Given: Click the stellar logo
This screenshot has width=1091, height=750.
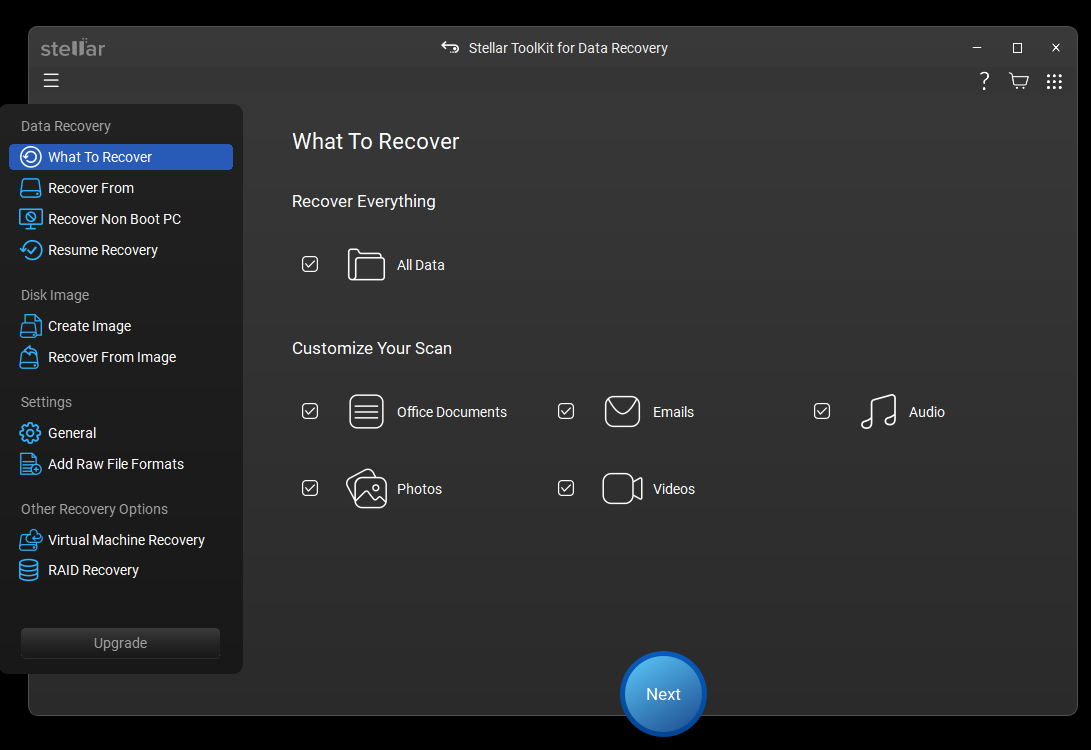Looking at the screenshot, I should 72,47.
